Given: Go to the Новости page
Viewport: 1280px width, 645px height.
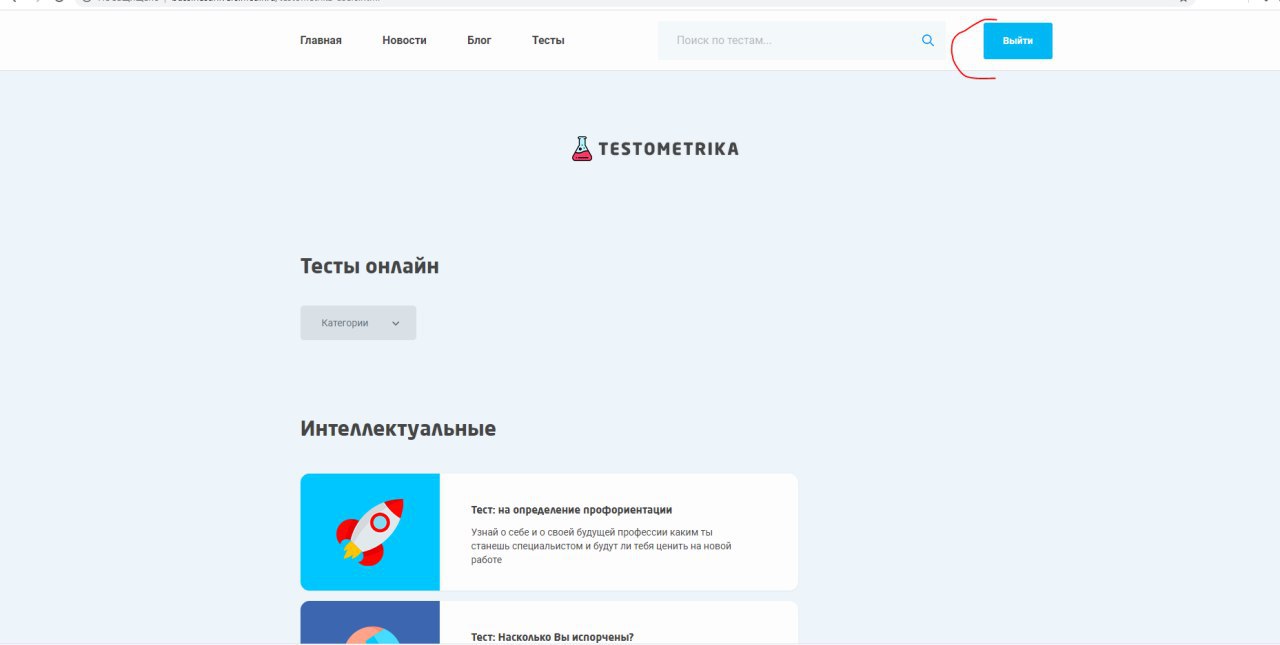Looking at the screenshot, I should [x=404, y=41].
